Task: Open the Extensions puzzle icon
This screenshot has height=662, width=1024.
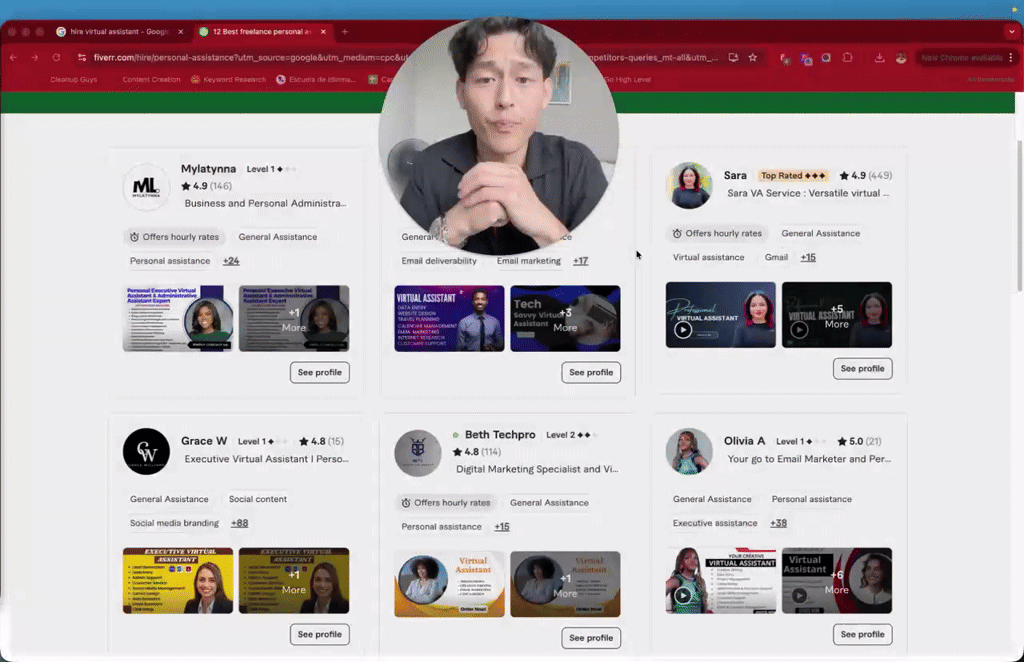Action: [x=848, y=57]
